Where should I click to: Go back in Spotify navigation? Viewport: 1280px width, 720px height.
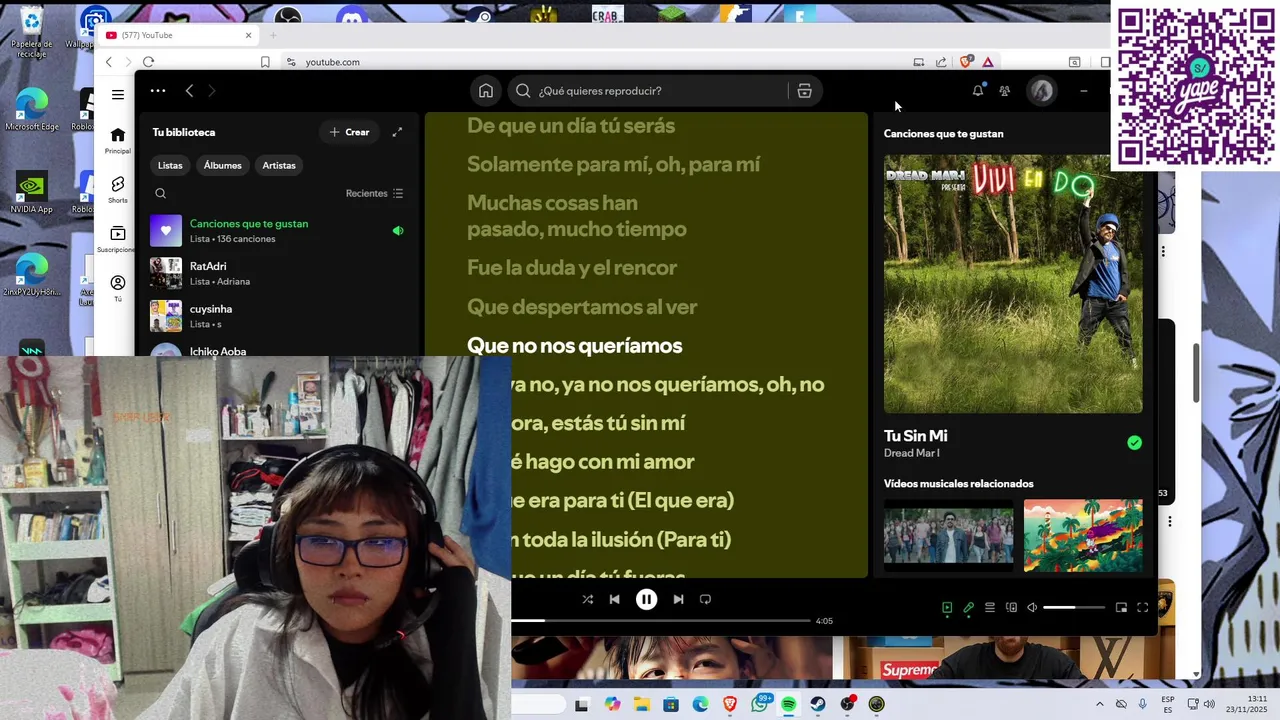point(189,91)
